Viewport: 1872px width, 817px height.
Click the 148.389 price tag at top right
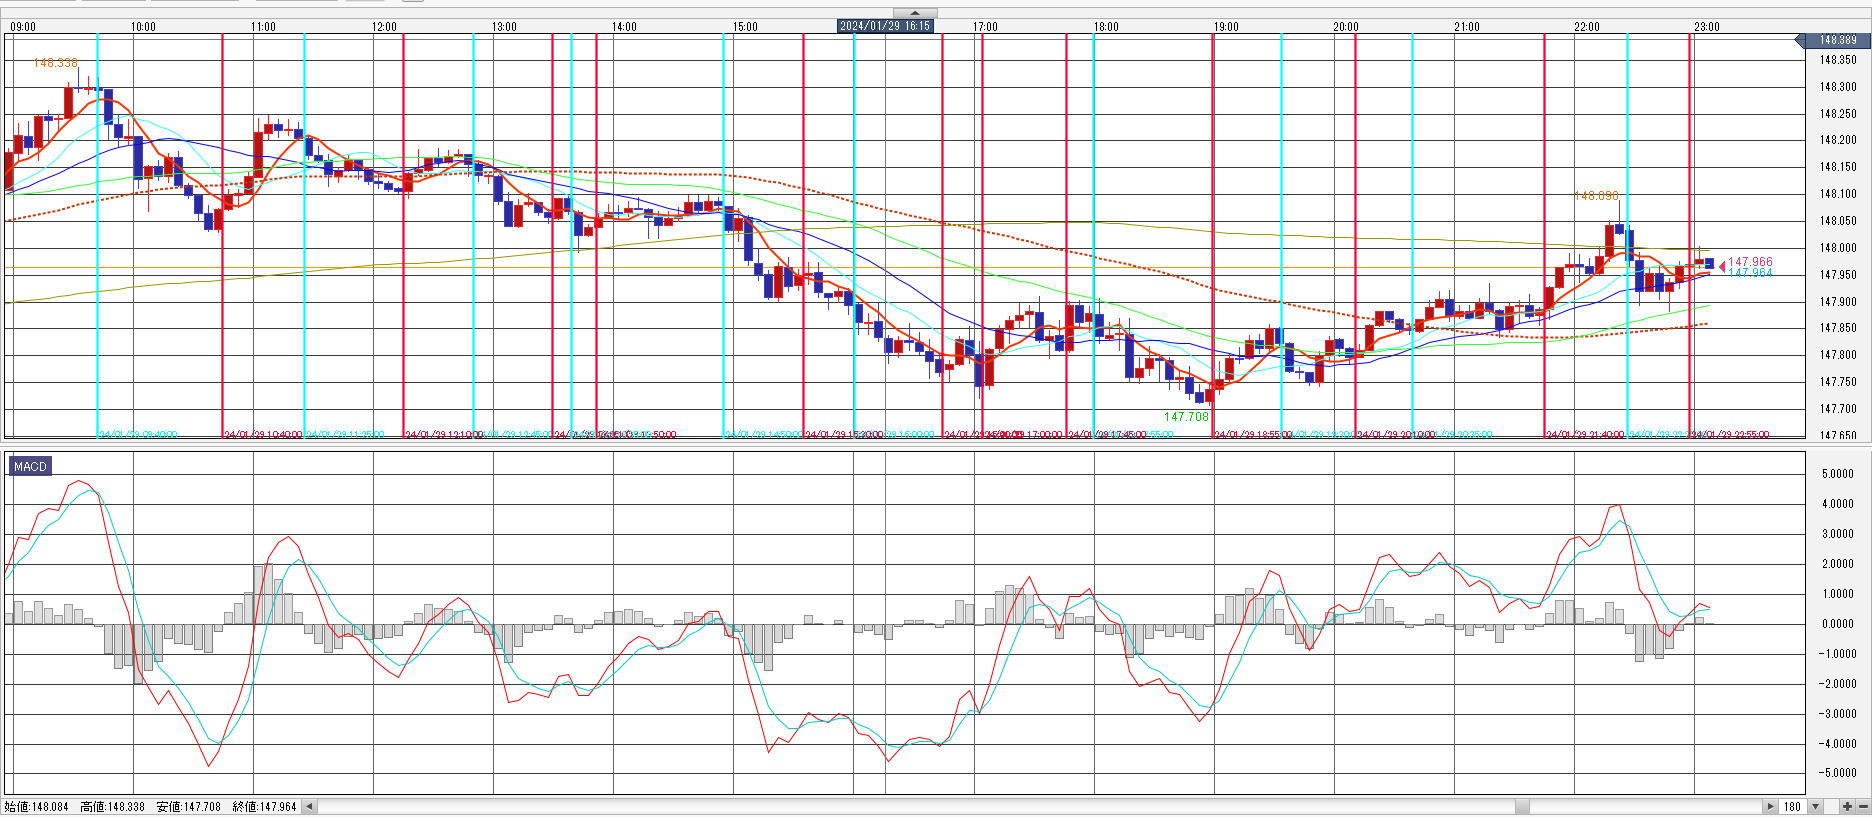click(1833, 40)
